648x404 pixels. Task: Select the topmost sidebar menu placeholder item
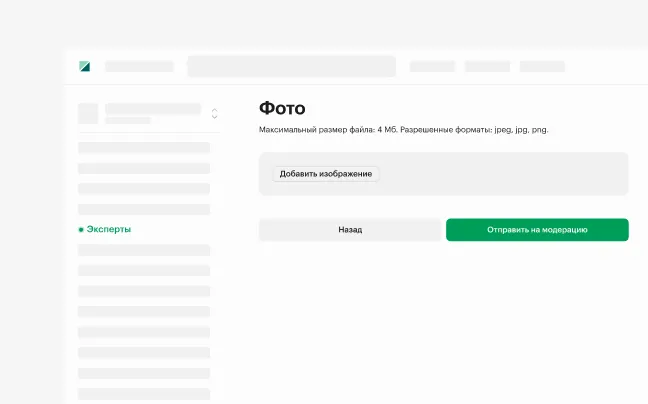coord(144,148)
